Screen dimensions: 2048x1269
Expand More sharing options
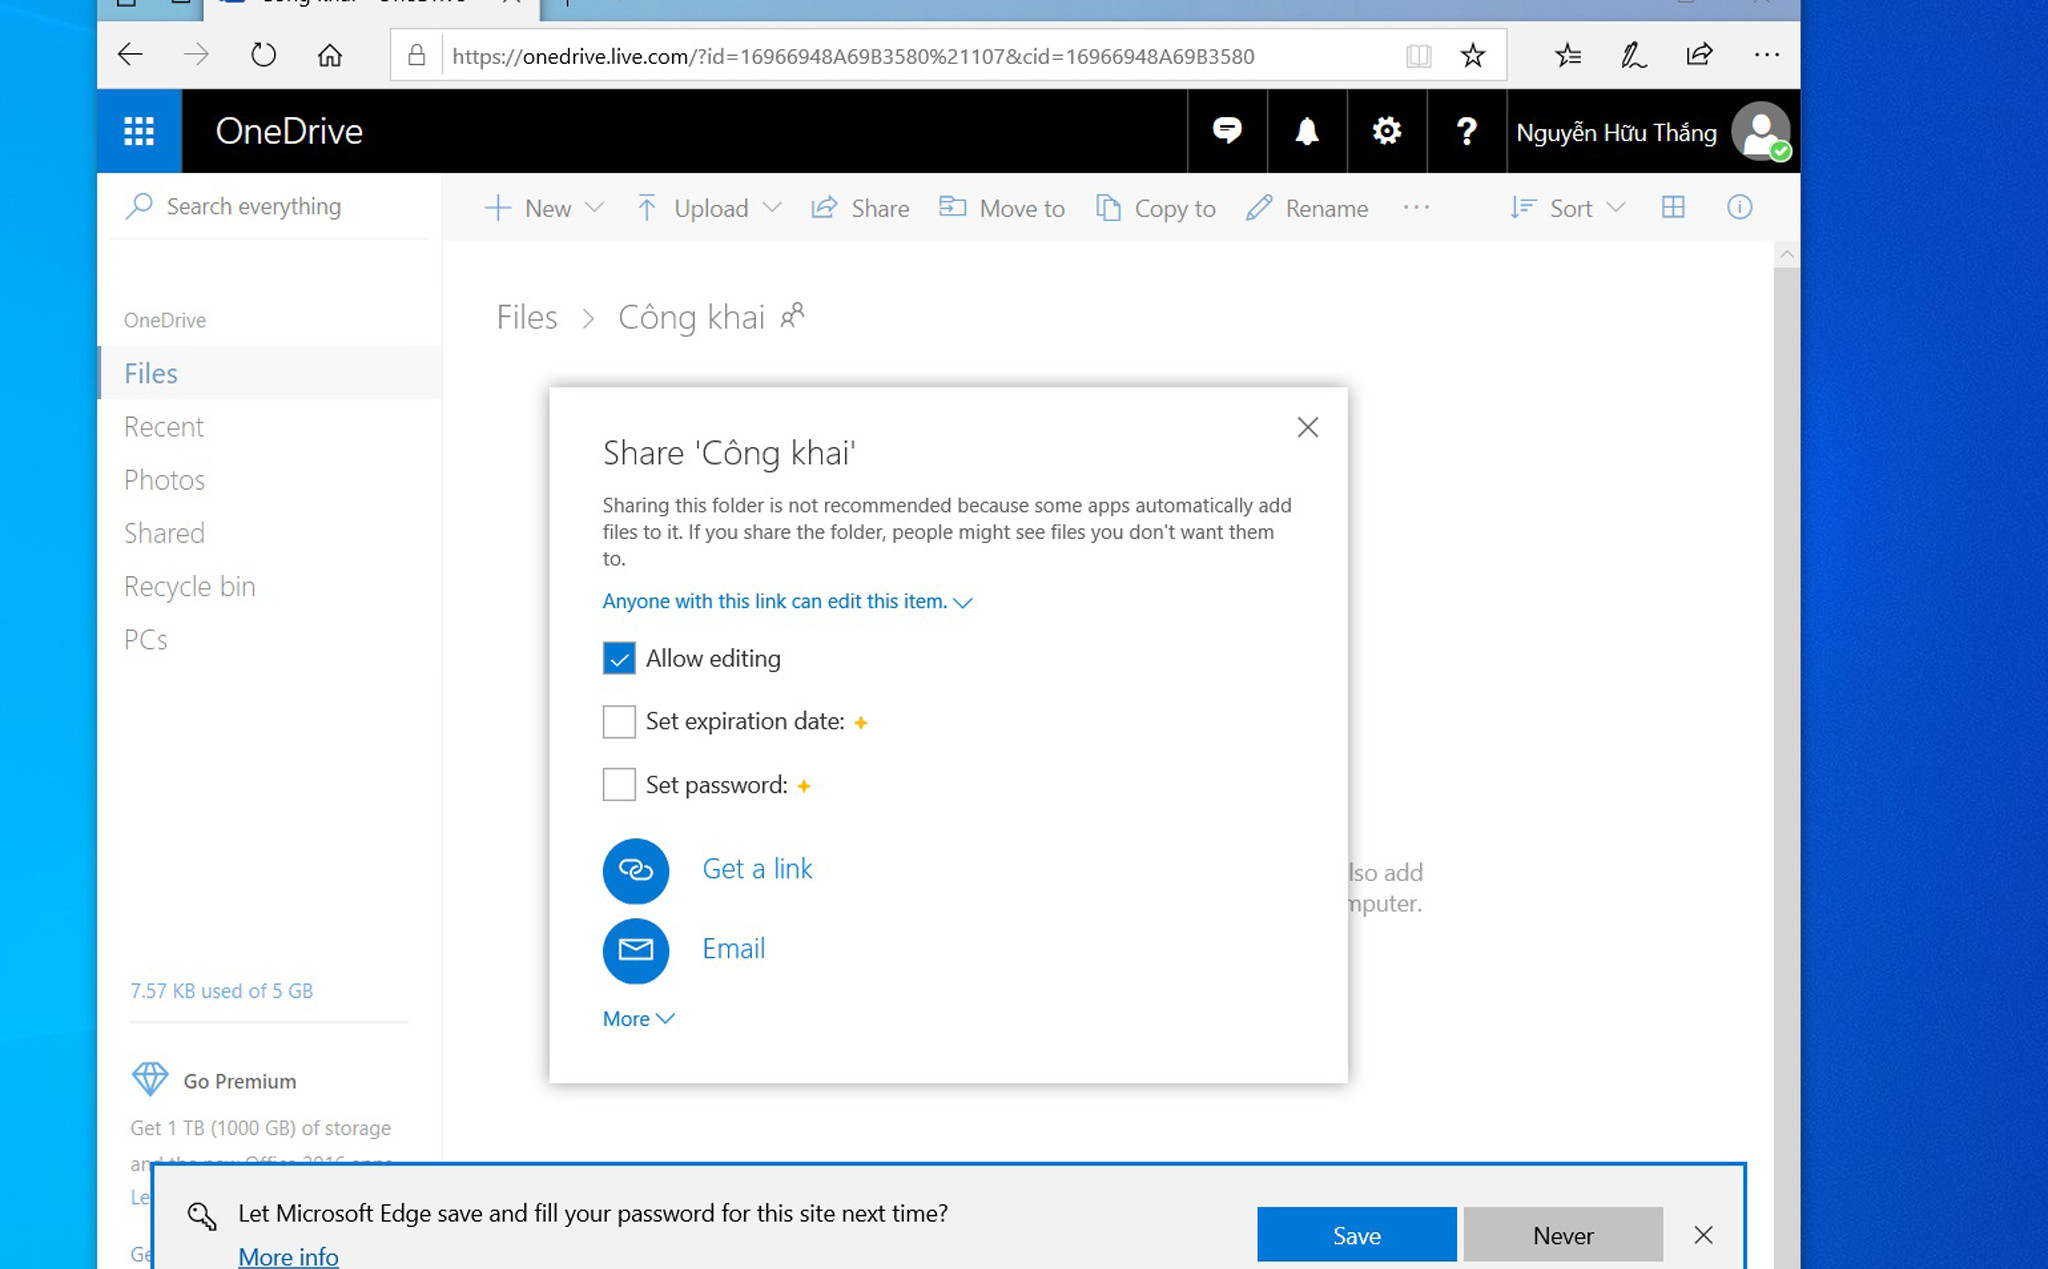pos(638,1018)
